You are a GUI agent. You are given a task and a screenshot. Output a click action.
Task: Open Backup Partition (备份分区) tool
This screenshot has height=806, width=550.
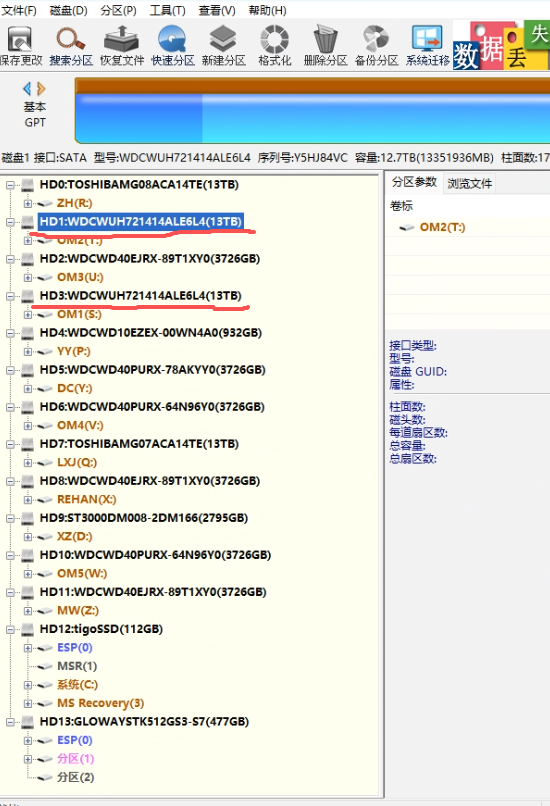pos(376,46)
